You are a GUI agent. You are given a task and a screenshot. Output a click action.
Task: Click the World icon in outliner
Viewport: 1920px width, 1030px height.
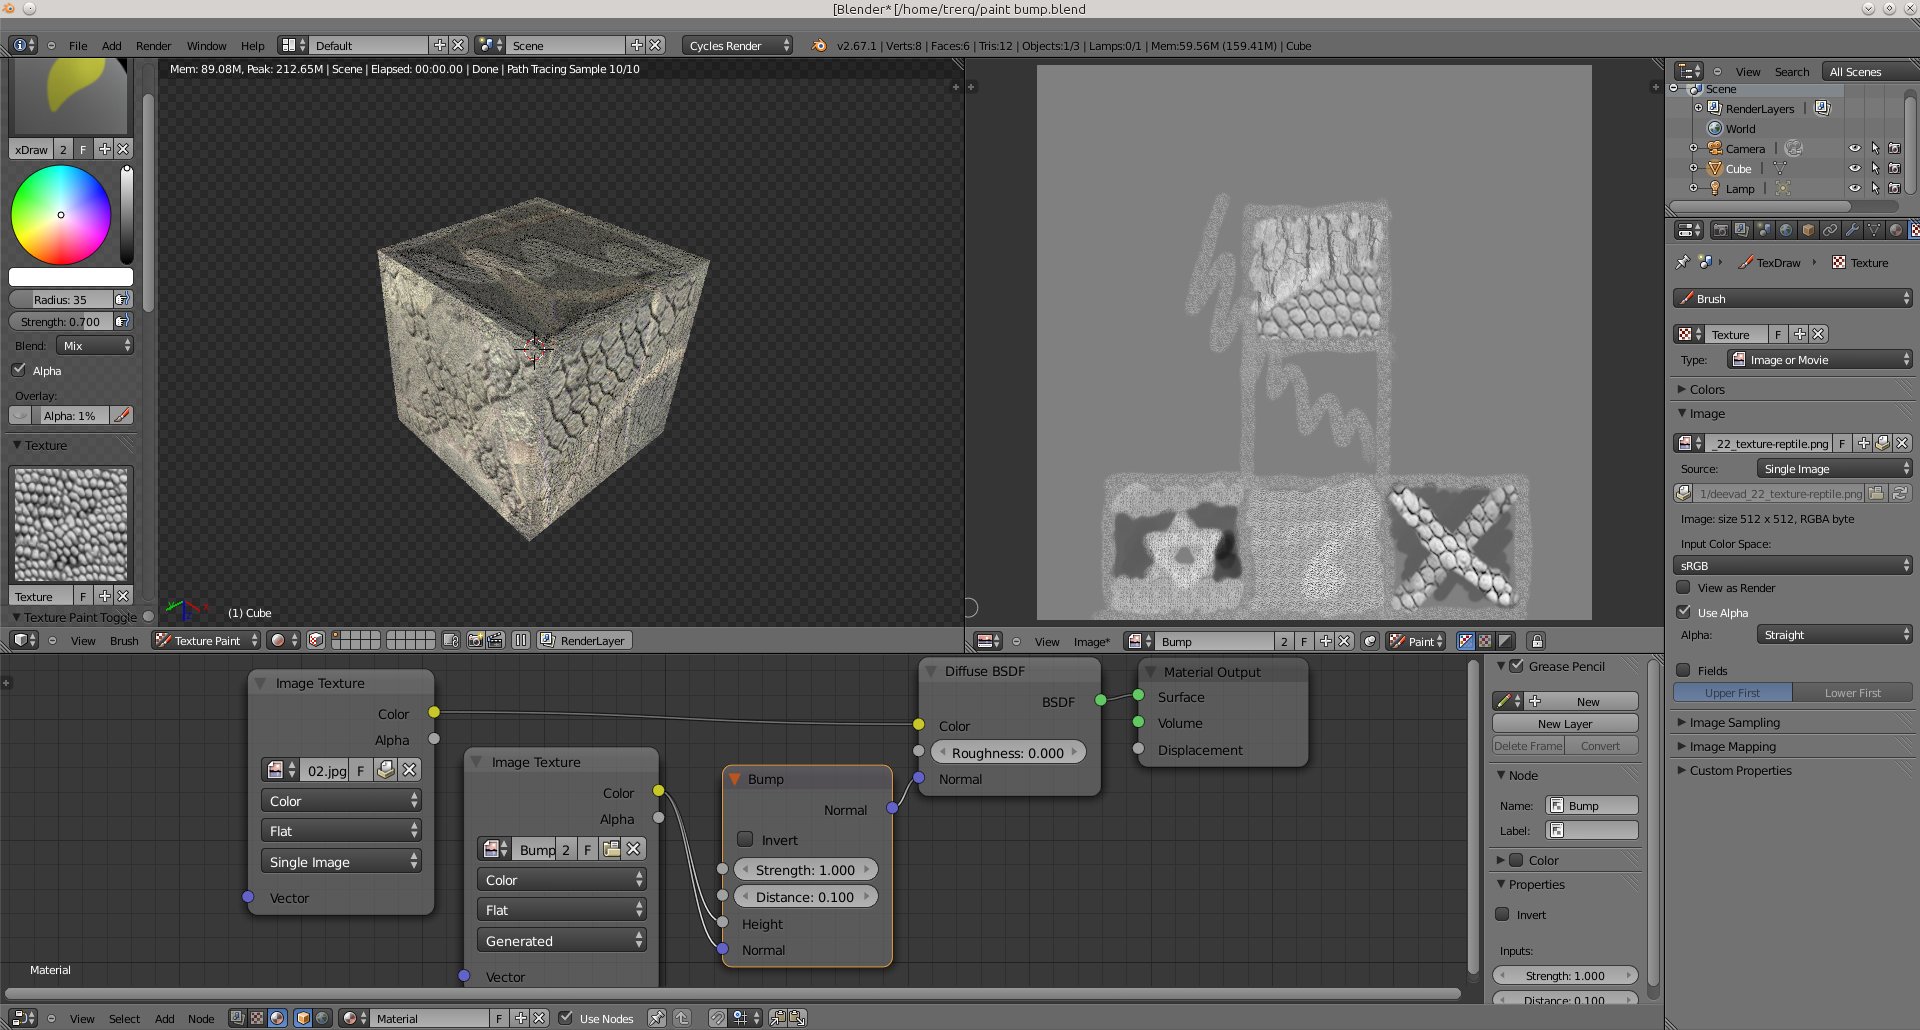[1714, 129]
